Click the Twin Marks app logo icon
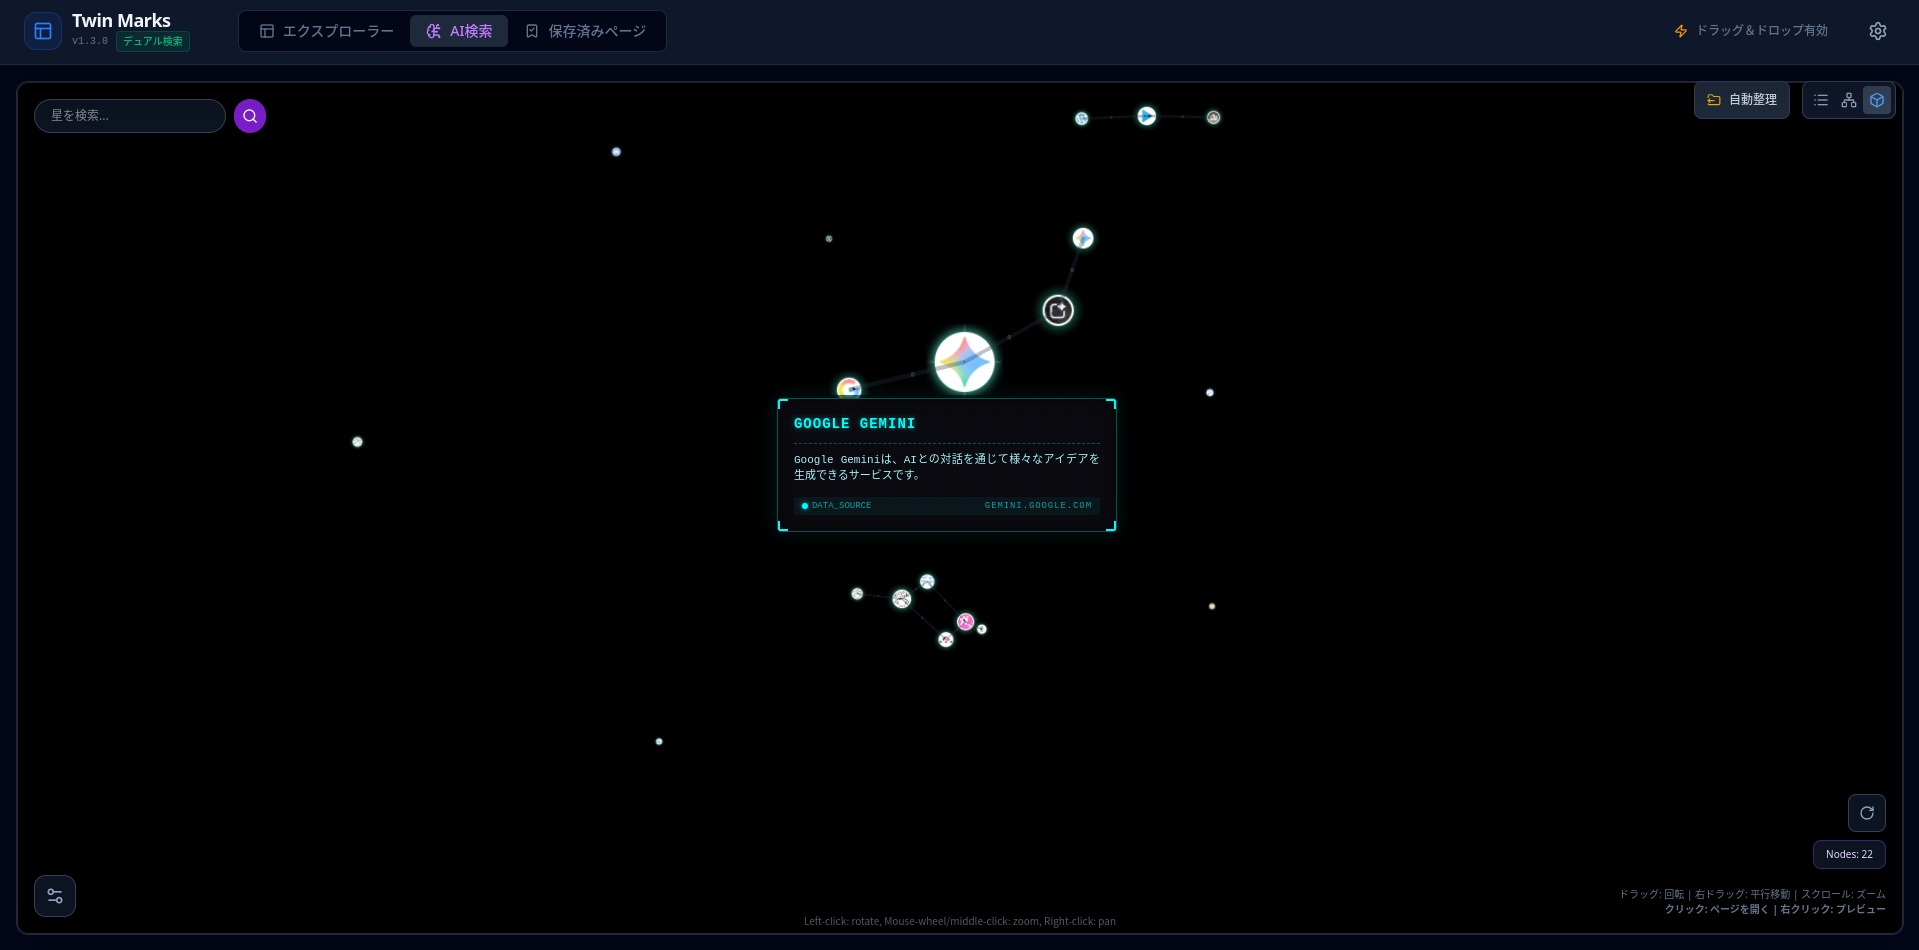This screenshot has height=950, width=1919. pyautogui.click(x=43, y=31)
